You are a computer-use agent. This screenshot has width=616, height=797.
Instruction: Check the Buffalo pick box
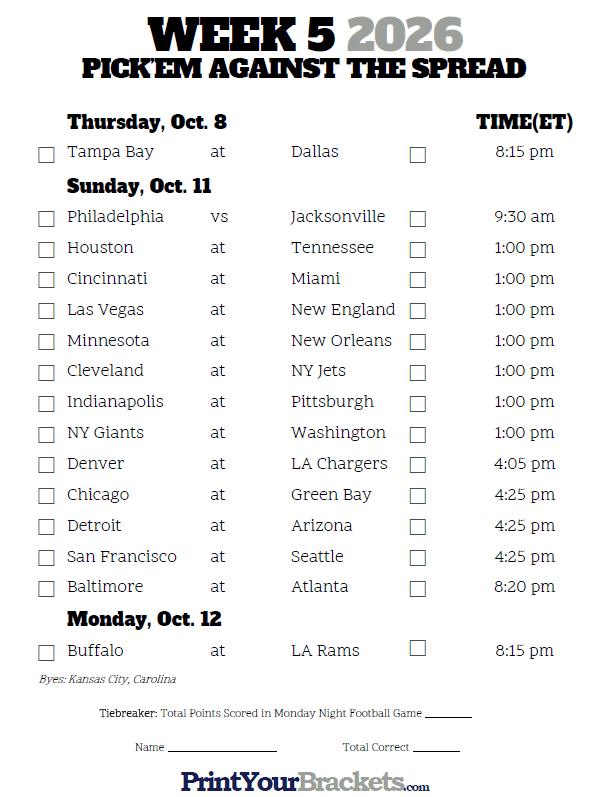46,653
